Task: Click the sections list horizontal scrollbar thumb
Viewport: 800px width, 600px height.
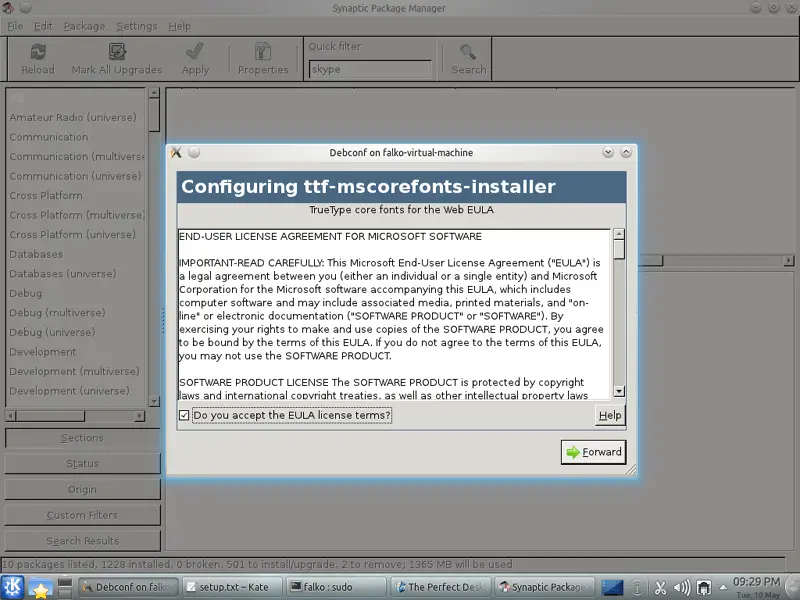Action: (51, 416)
